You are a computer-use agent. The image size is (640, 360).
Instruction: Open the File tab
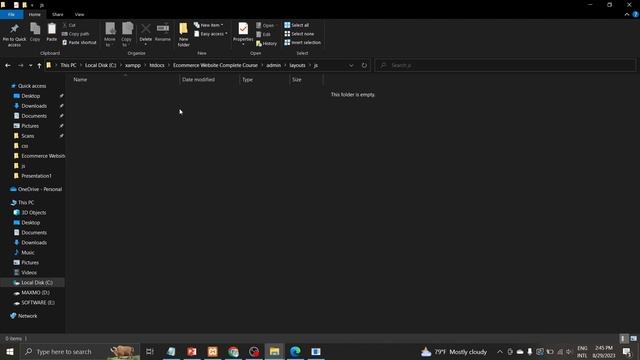tap(11, 14)
